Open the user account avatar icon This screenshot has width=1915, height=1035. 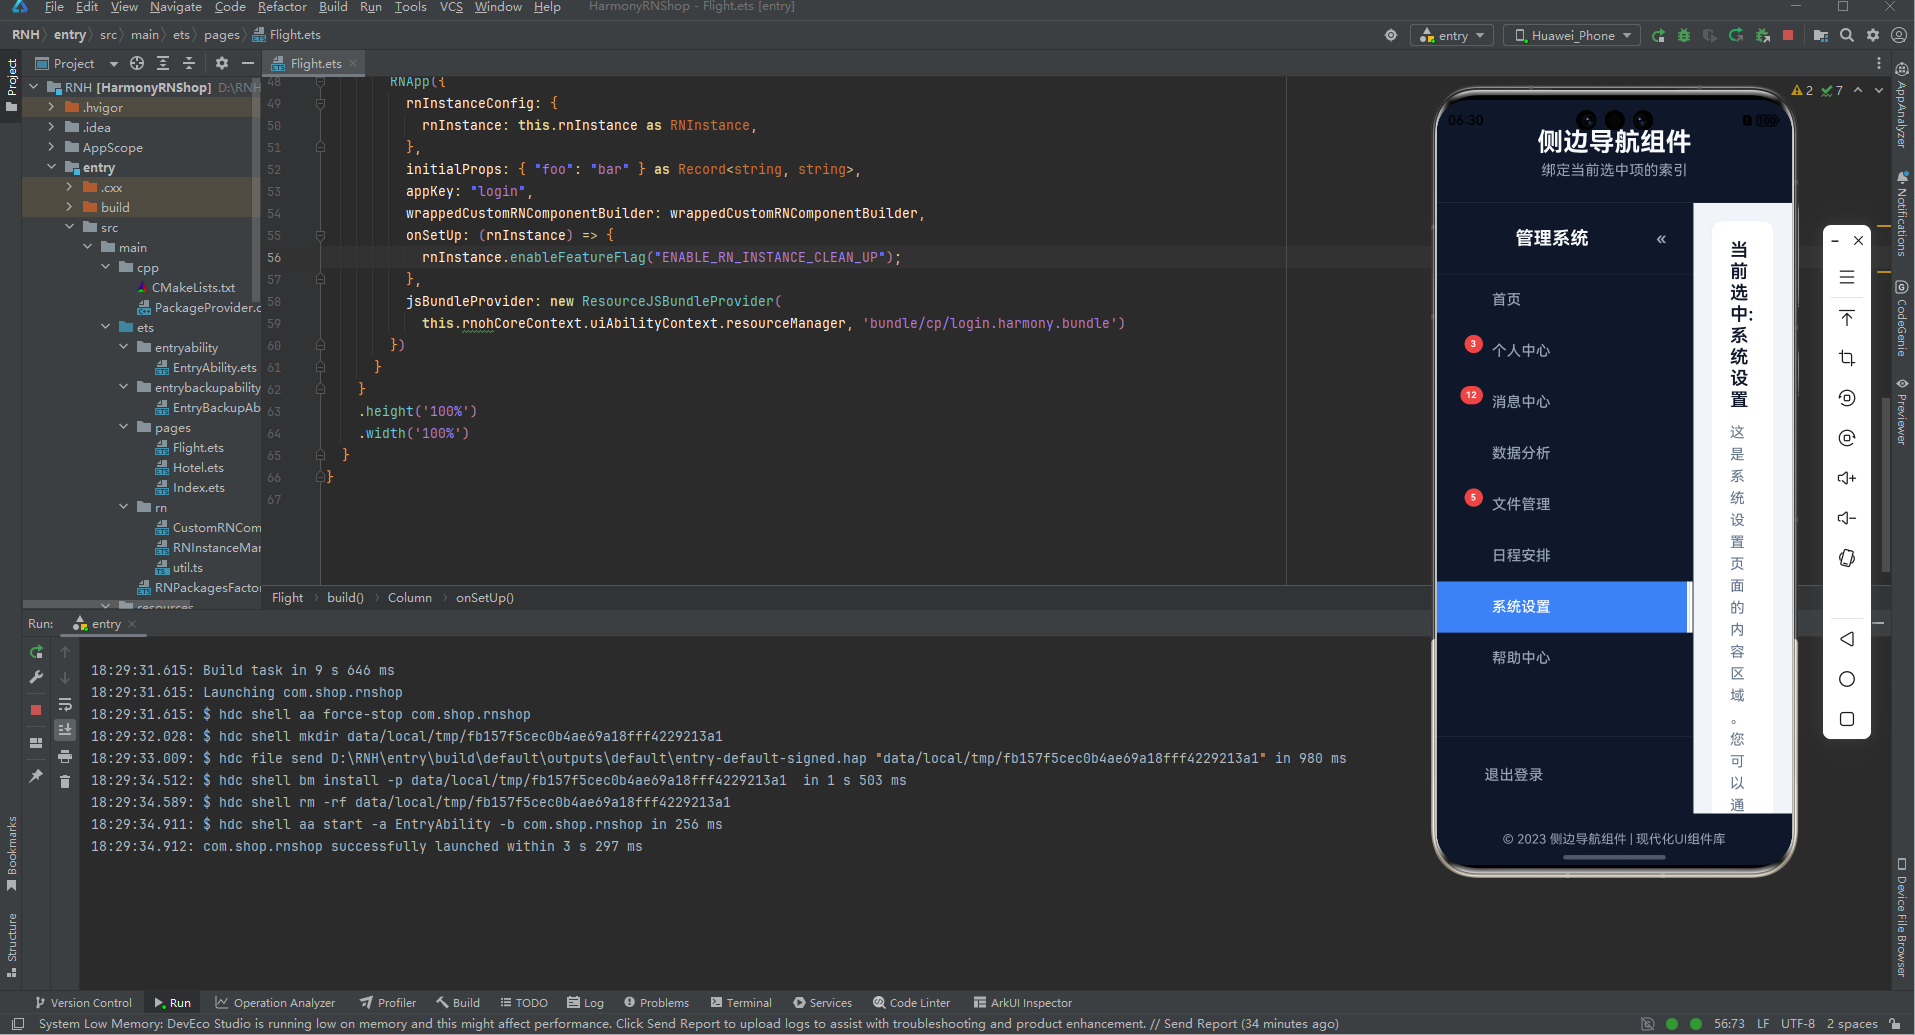point(1898,35)
